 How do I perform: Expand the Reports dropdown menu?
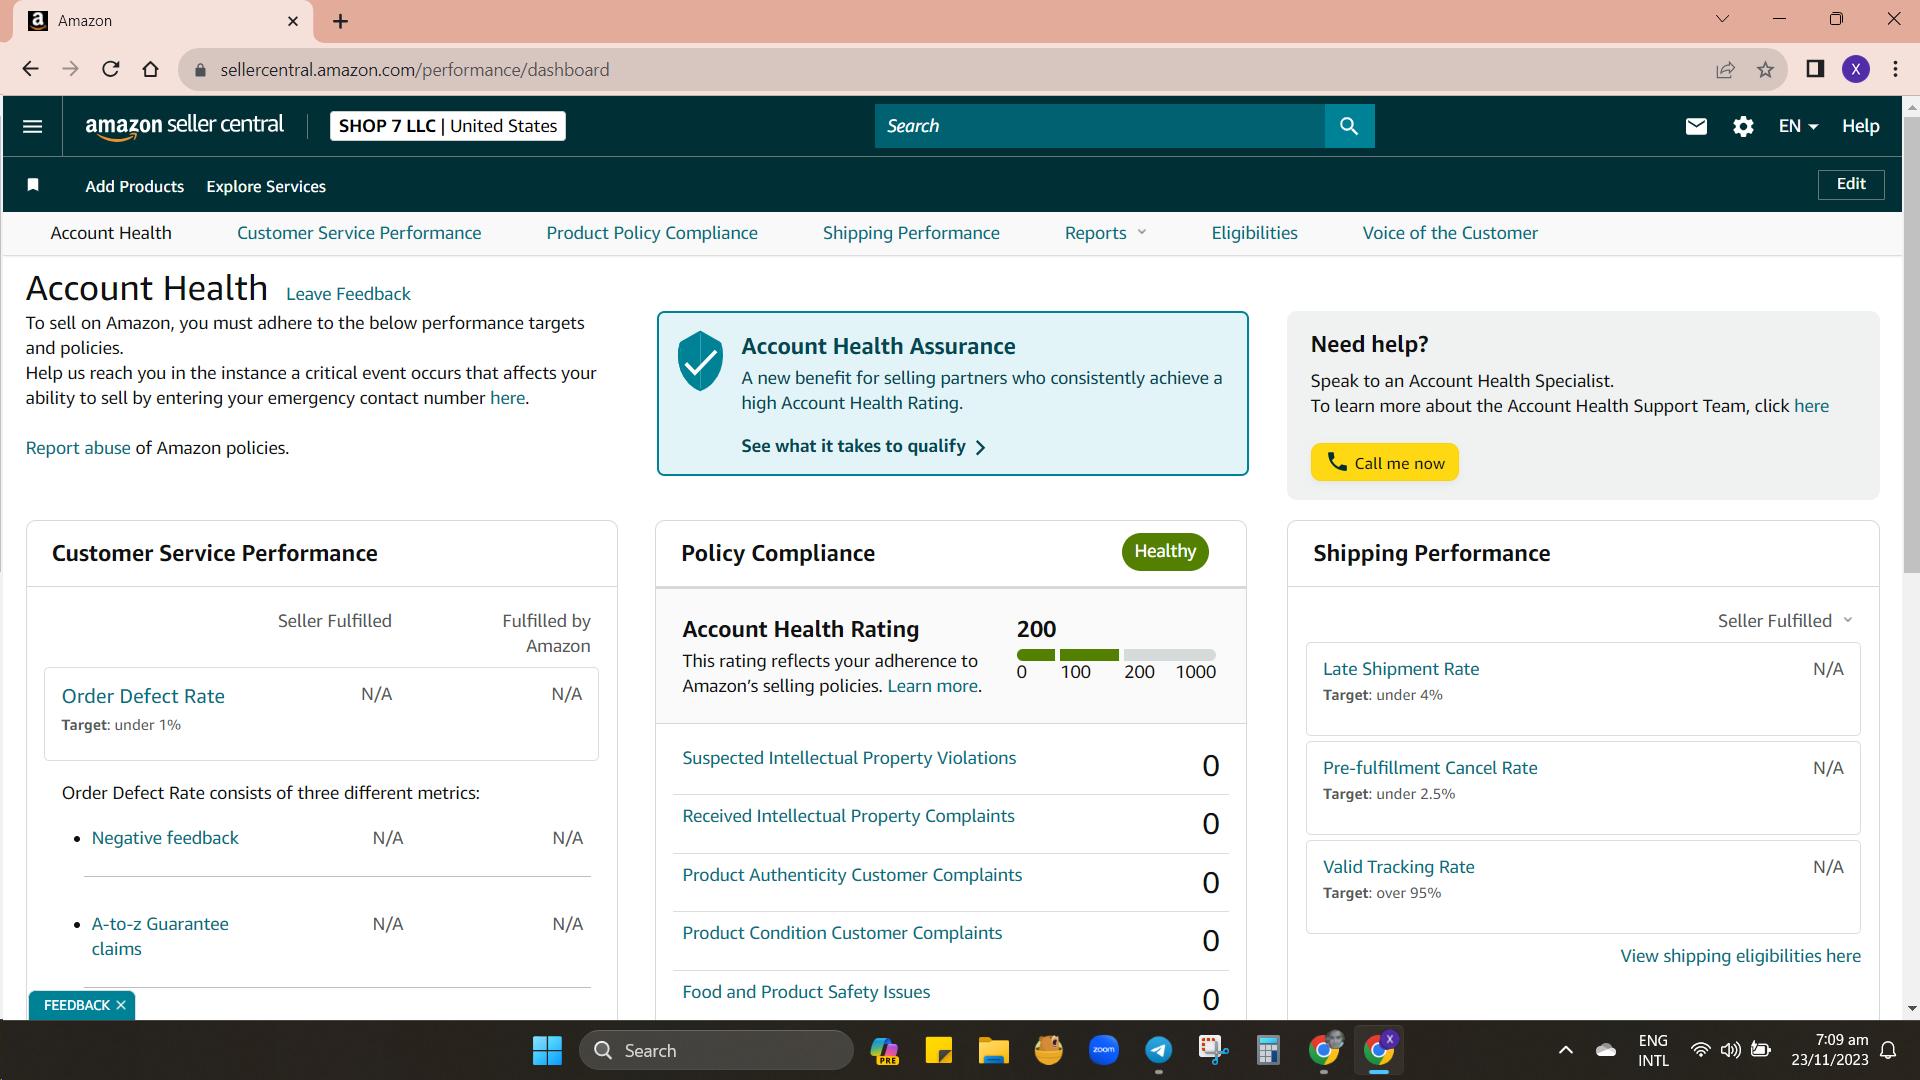(x=1105, y=233)
